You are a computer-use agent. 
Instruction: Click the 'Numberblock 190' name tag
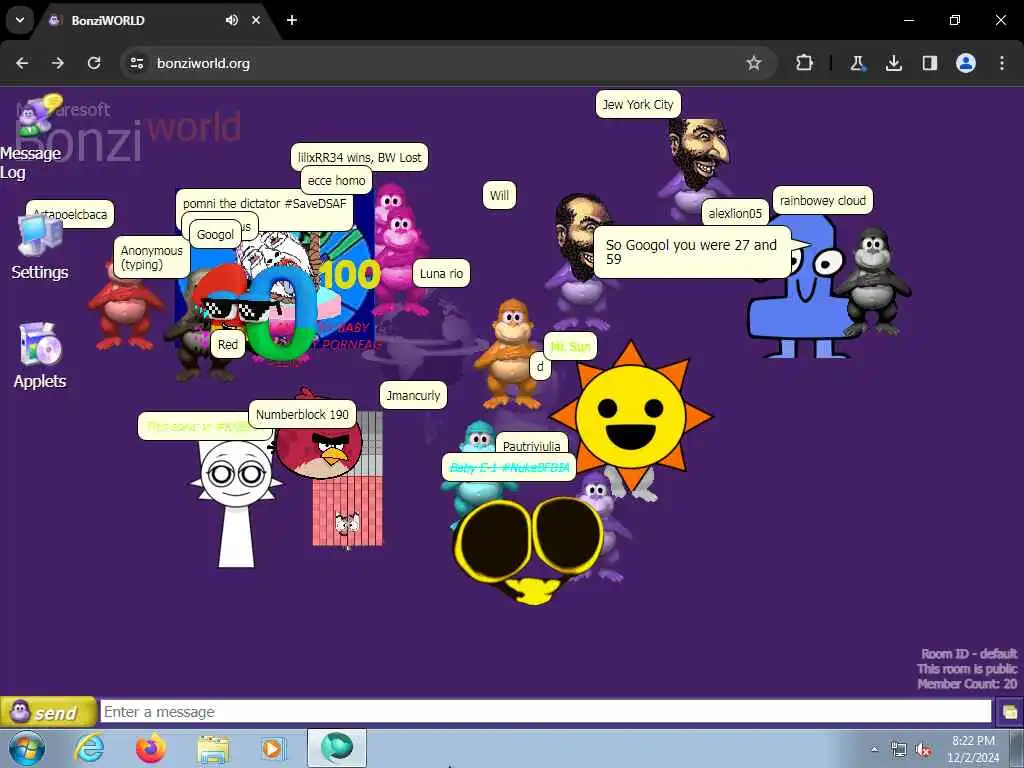point(302,414)
